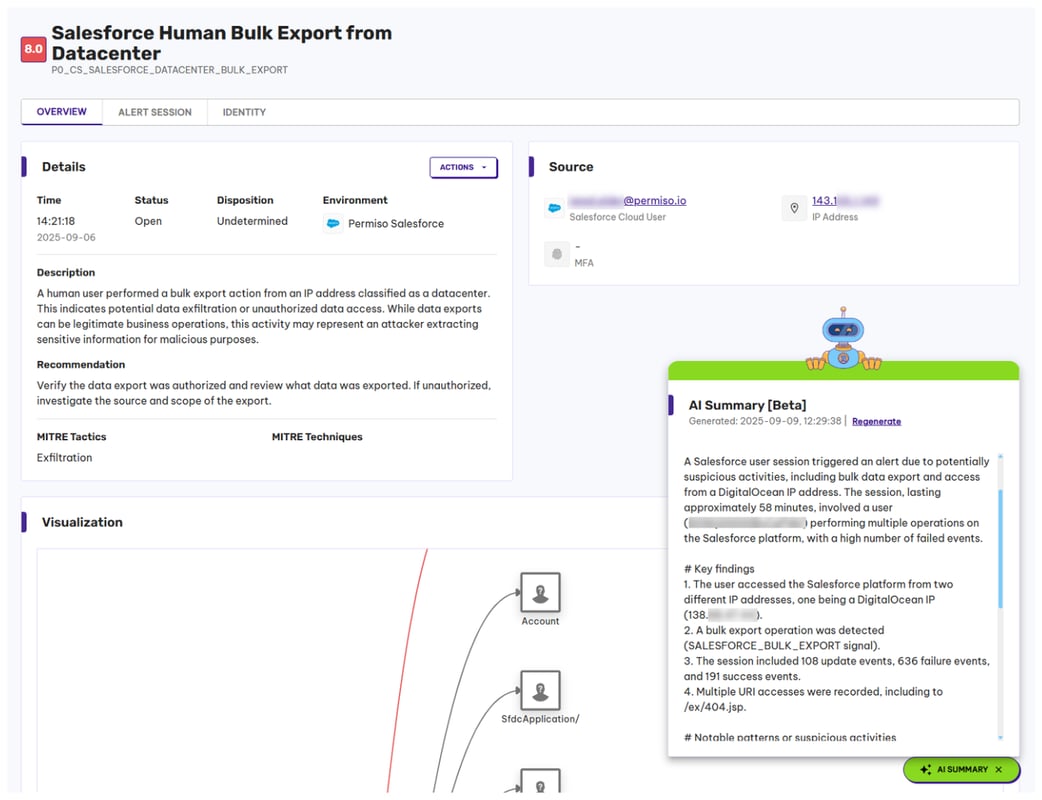Open the @permiso.io user link
Image resolution: width=1042 pixels, height=800 pixels.
click(x=627, y=201)
